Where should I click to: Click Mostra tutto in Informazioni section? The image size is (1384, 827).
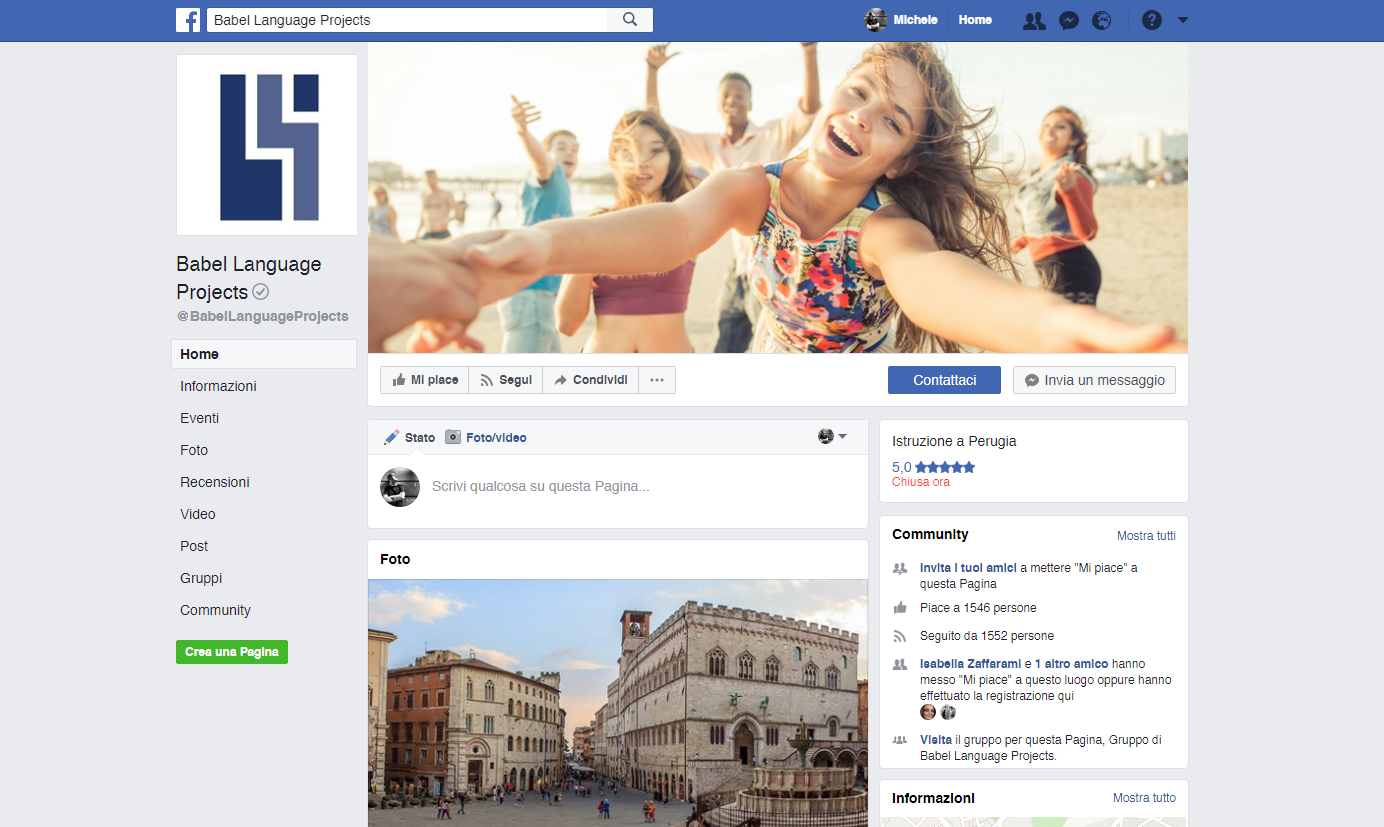(x=1144, y=797)
